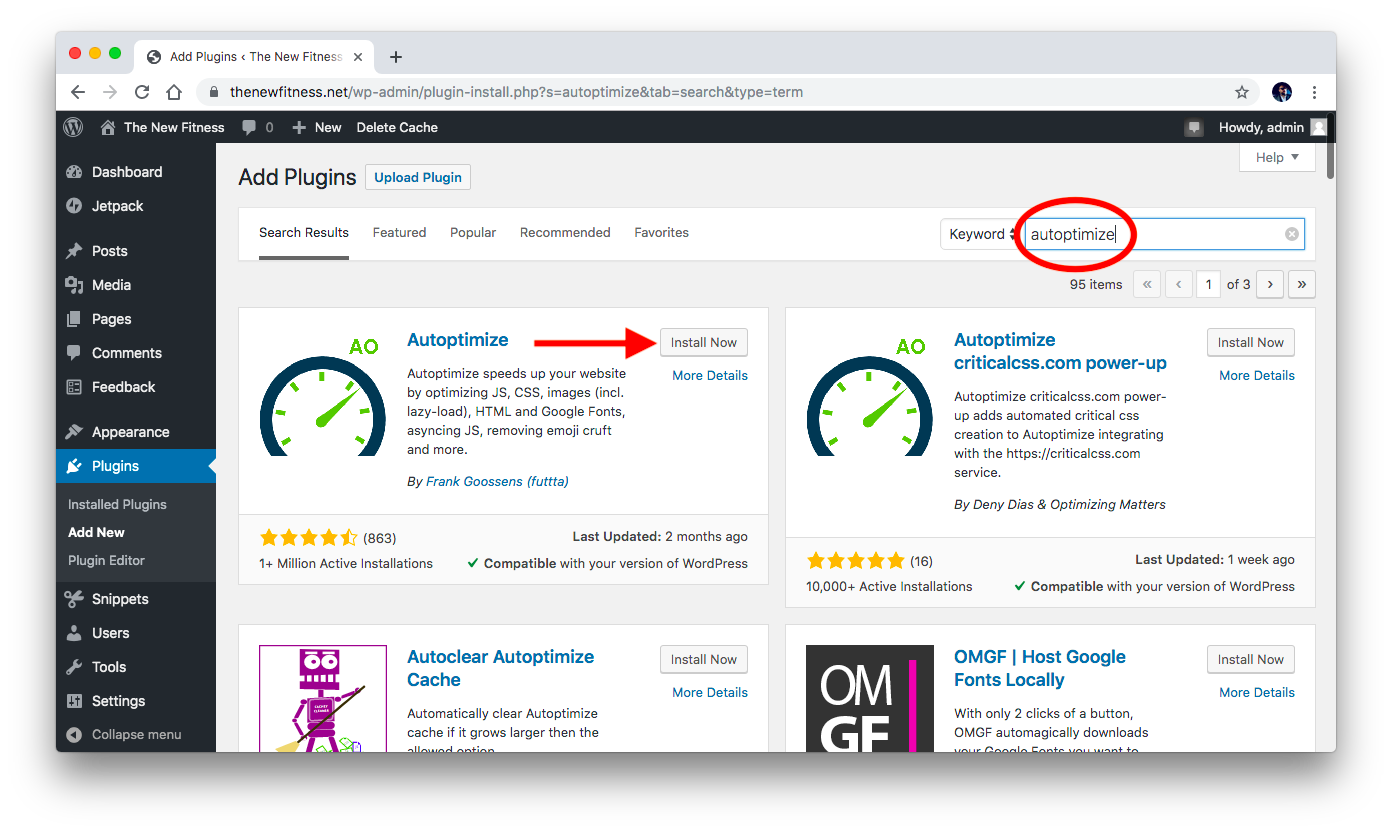The image size is (1392, 832).
Task: Click the notification icon beside Howdy, admin
Action: click(1193, 128)
